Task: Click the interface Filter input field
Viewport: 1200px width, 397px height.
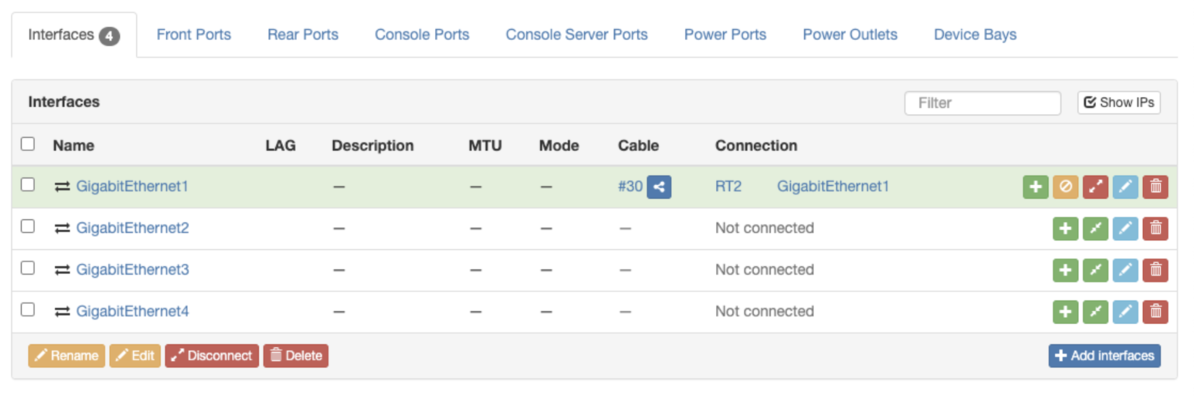Action: point(983,102)
